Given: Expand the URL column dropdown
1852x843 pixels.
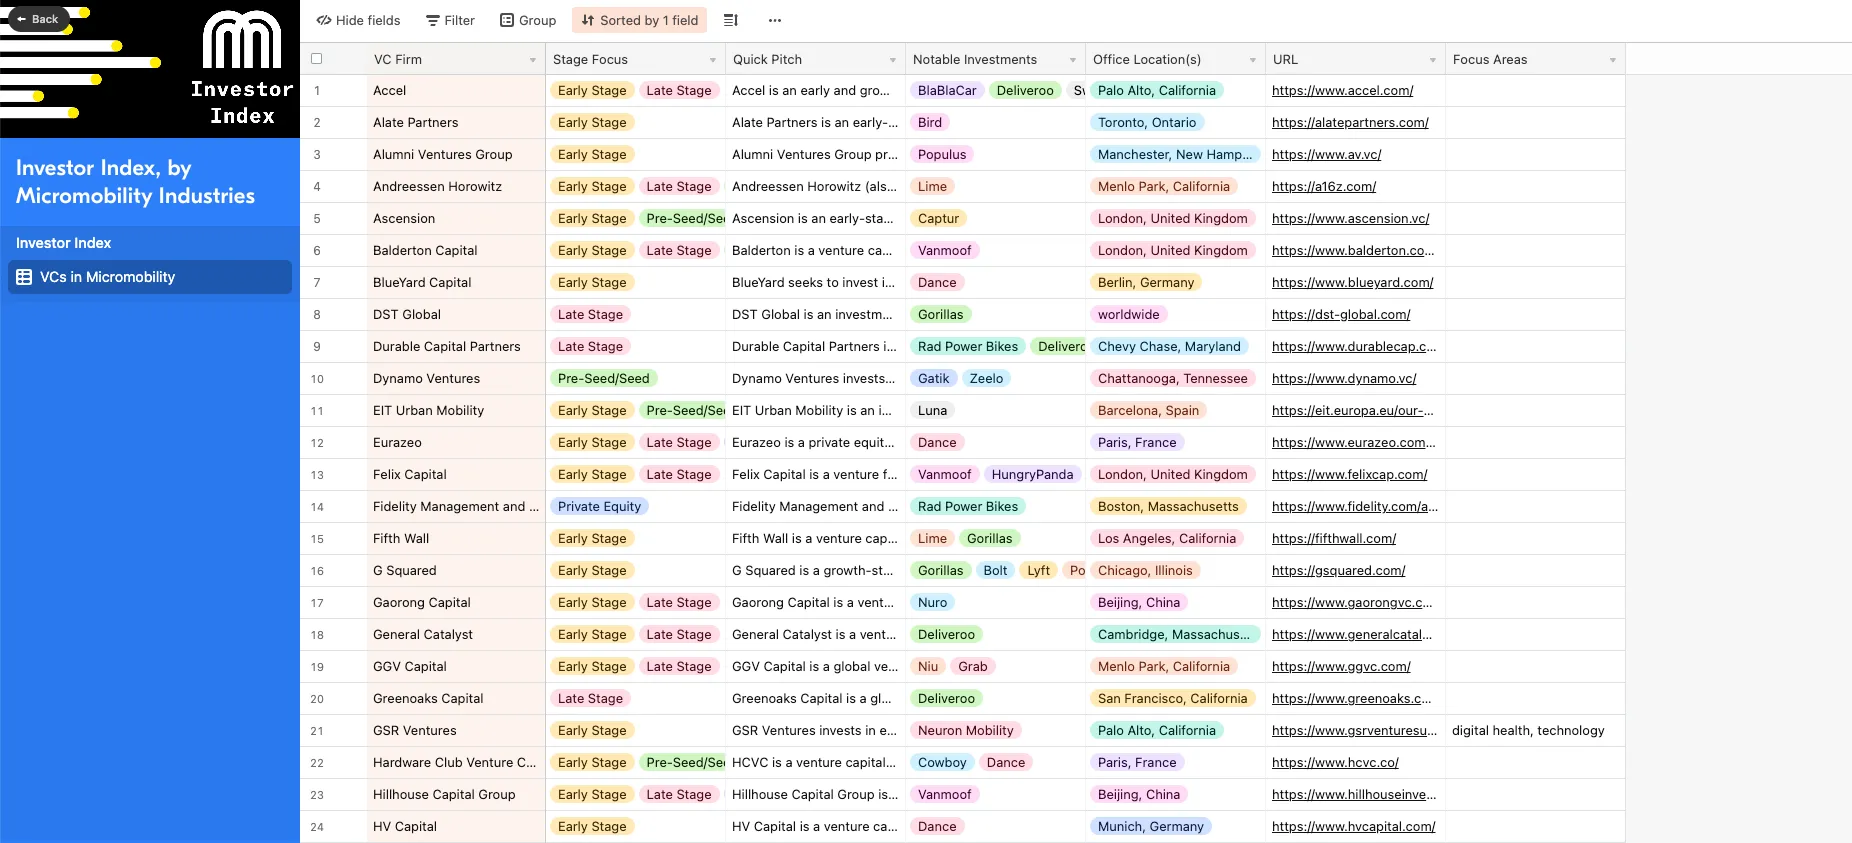Looking at the screenshot, I should coord(1433,60).
